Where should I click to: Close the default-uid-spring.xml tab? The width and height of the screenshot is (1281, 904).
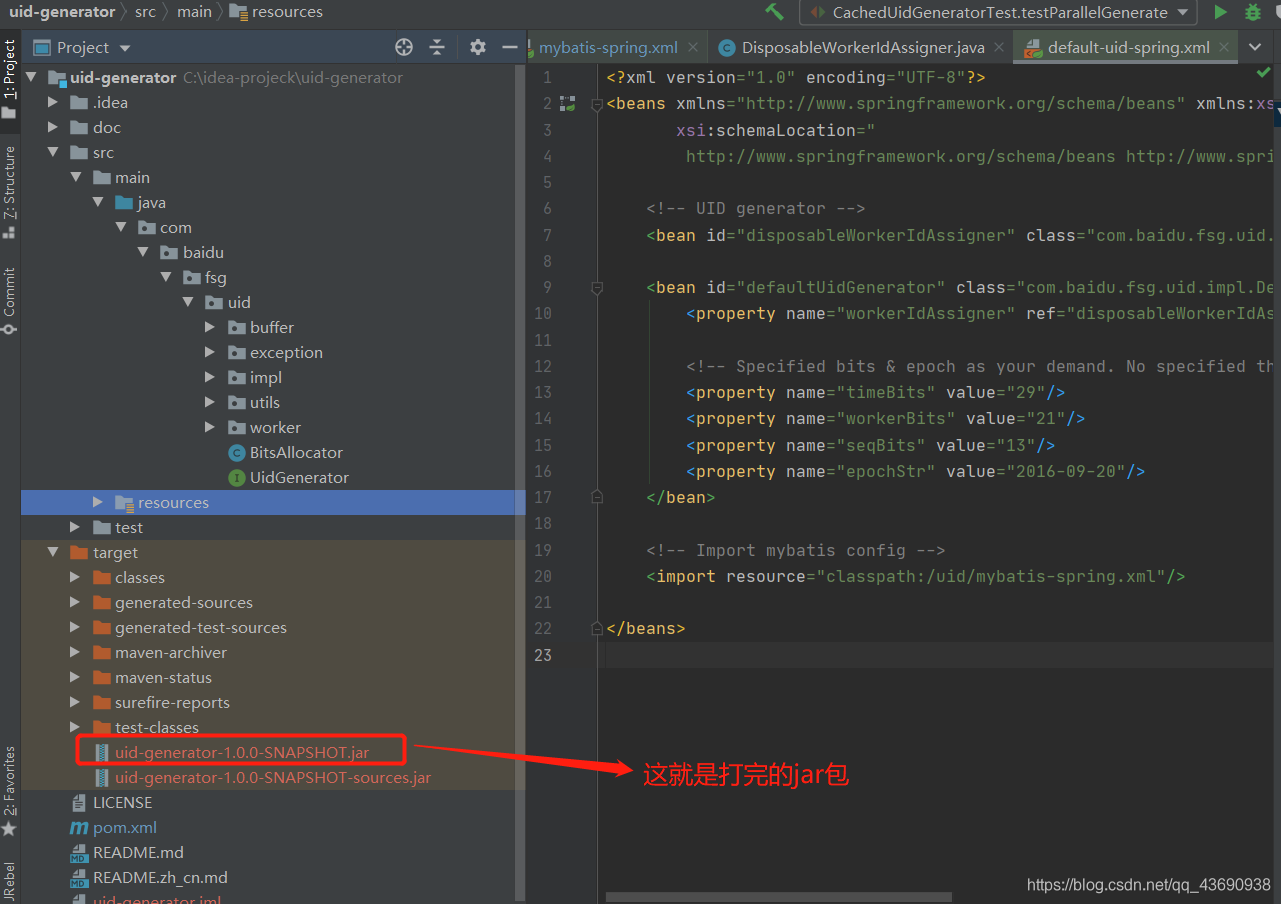(1224, 47)
